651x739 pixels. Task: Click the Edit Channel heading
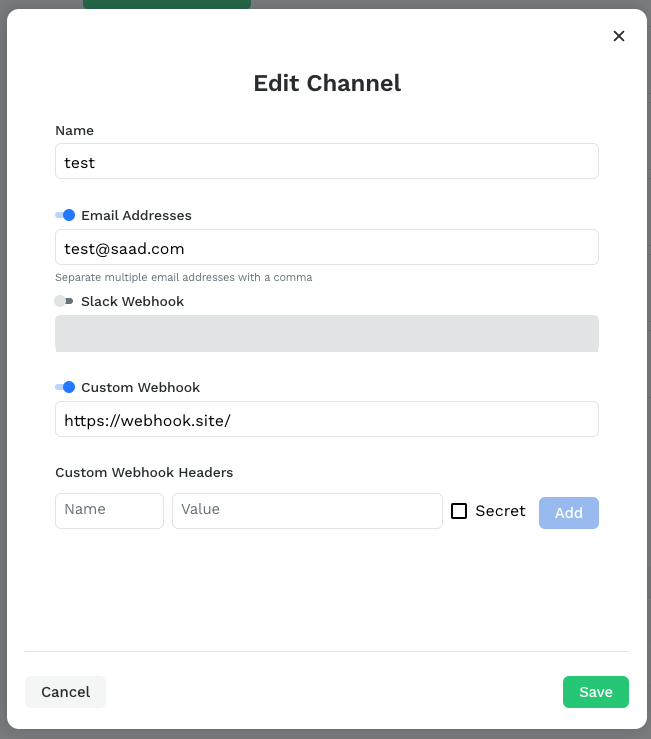(x=327, y=83)
